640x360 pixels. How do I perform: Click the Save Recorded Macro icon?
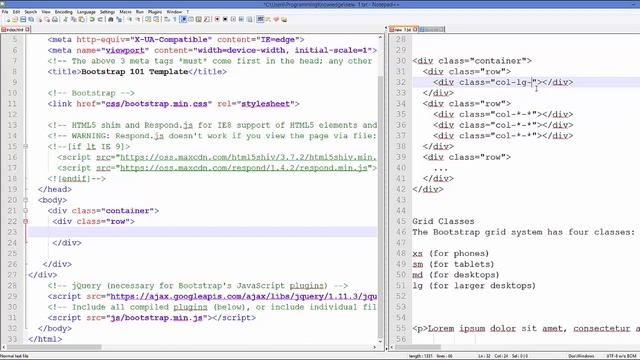coord(249,19)
